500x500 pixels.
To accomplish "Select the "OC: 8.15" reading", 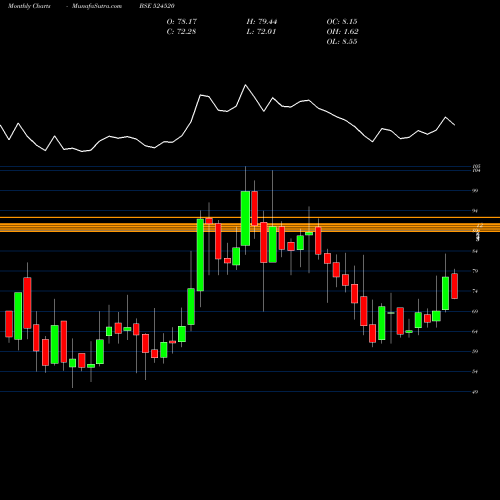I will [x=342, y=22].
